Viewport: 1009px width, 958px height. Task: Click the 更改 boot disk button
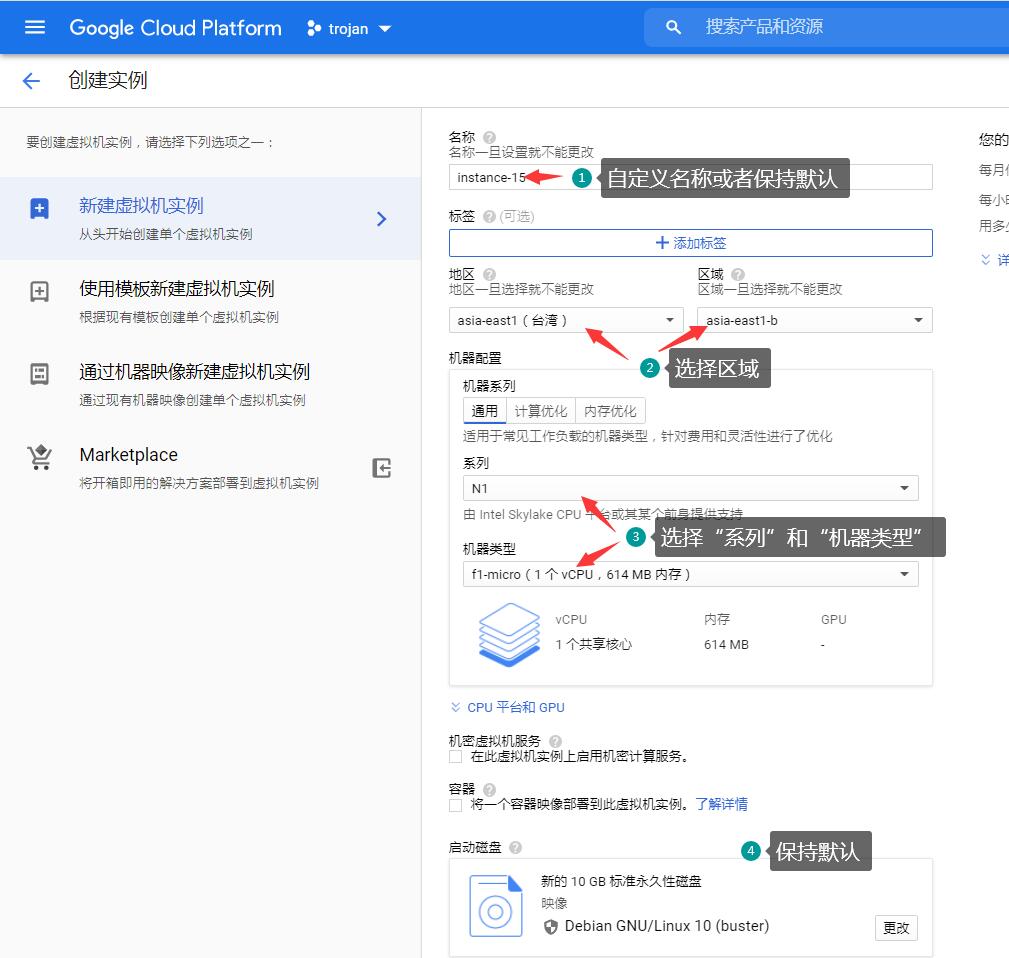(x=896, y=928)
